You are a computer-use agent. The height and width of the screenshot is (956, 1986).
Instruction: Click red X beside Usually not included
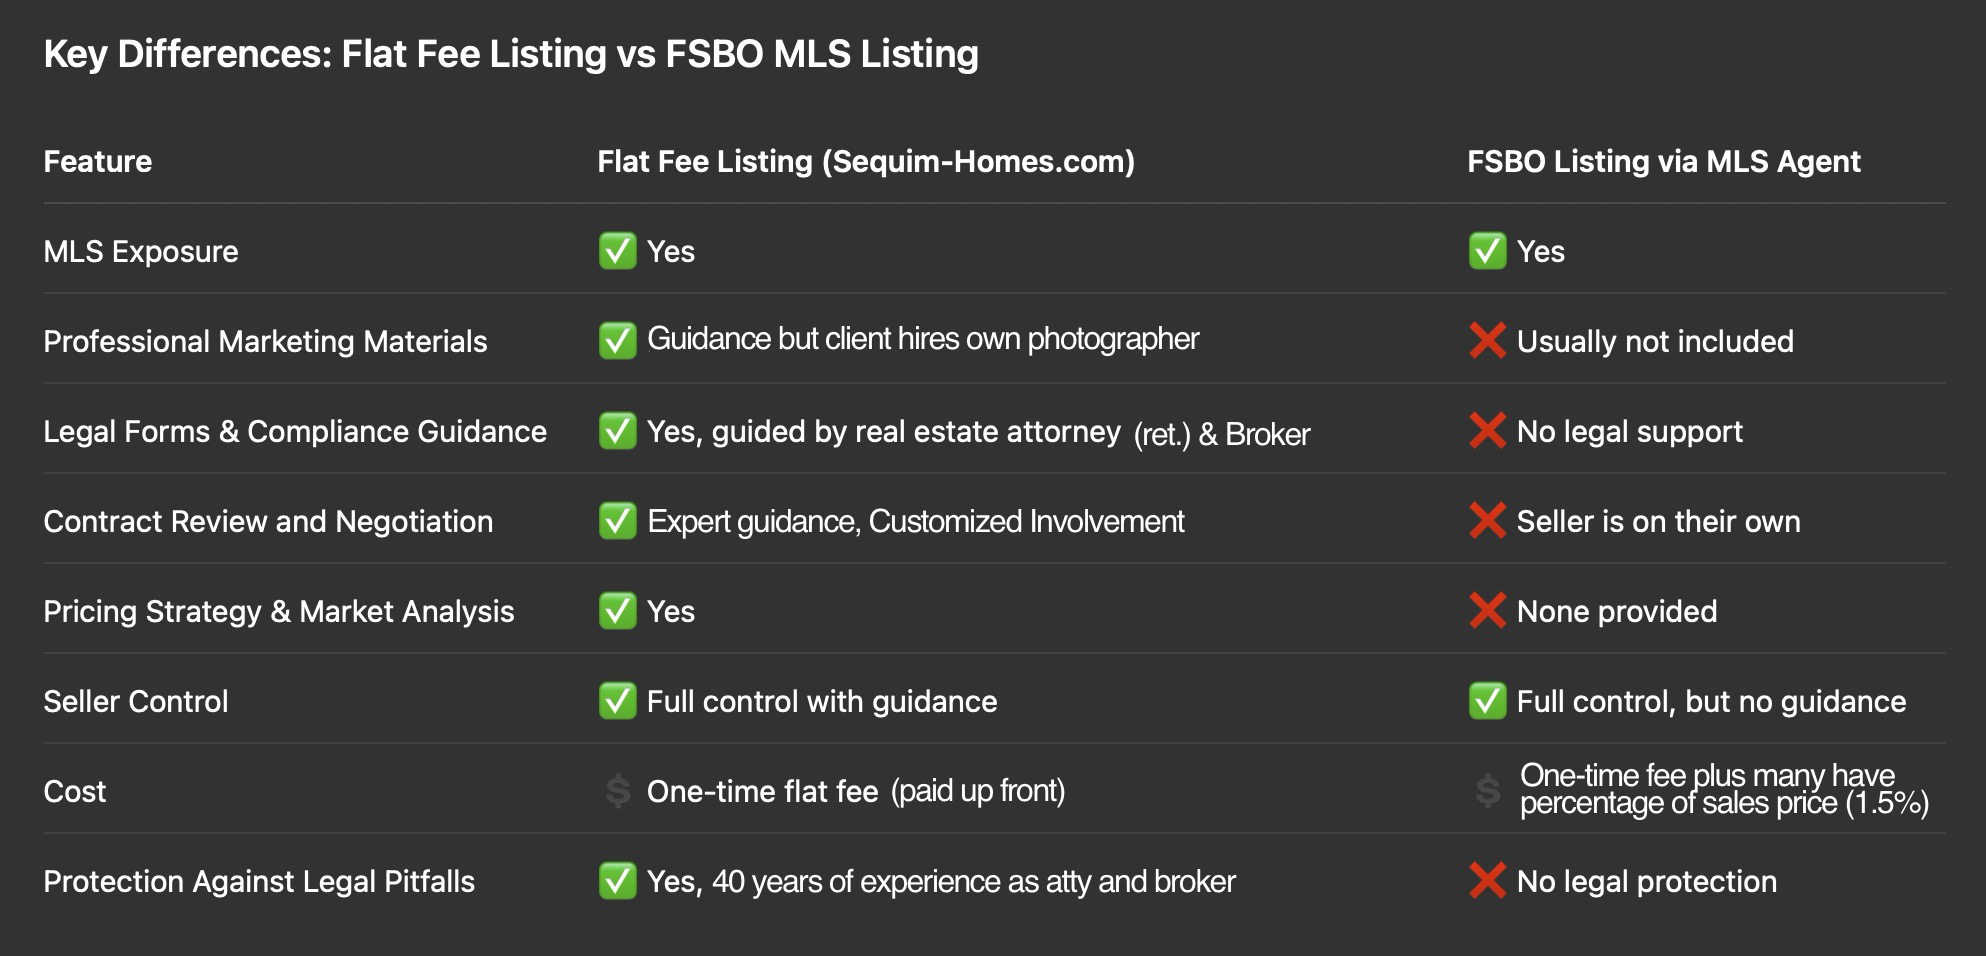pos(1487,341)
